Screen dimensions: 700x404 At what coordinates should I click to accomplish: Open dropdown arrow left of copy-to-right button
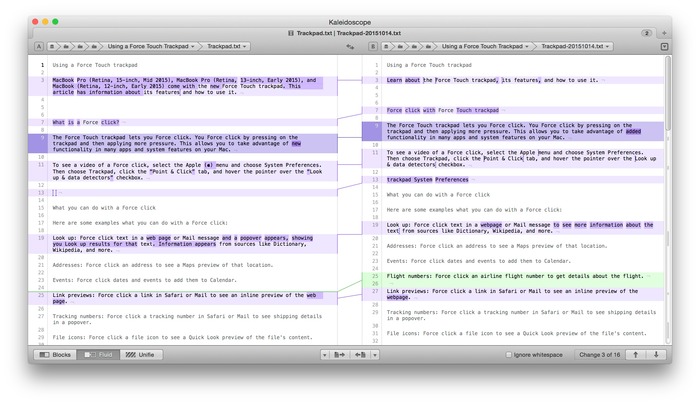tap(325, 355)
